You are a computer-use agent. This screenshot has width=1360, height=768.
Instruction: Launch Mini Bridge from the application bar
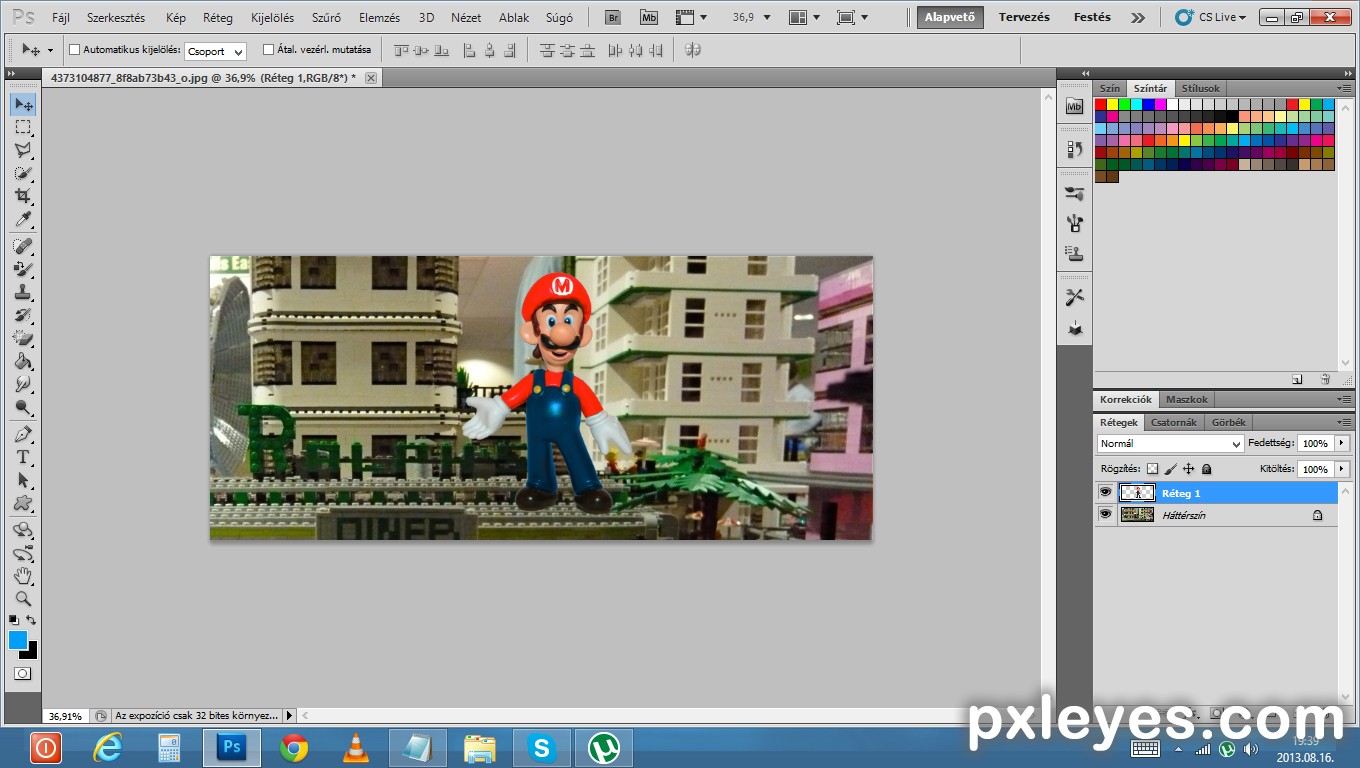click(x=649, y=17)
